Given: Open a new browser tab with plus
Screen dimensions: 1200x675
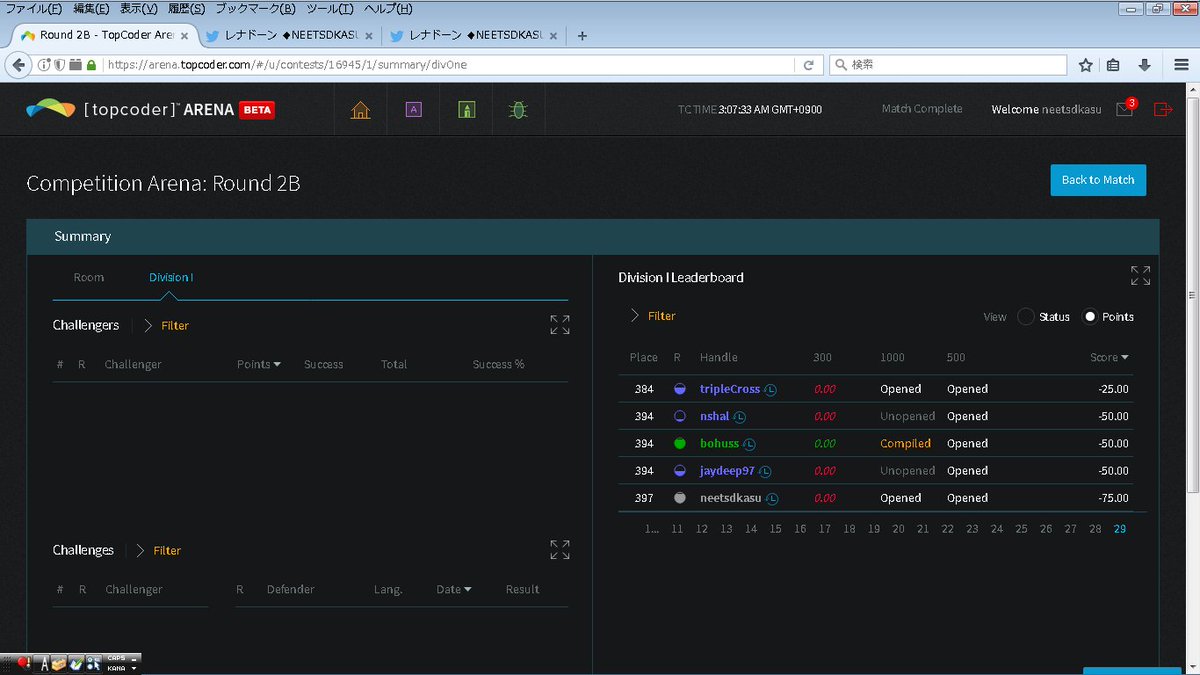Looking at the screenshot, I should (x=582, y=35).
